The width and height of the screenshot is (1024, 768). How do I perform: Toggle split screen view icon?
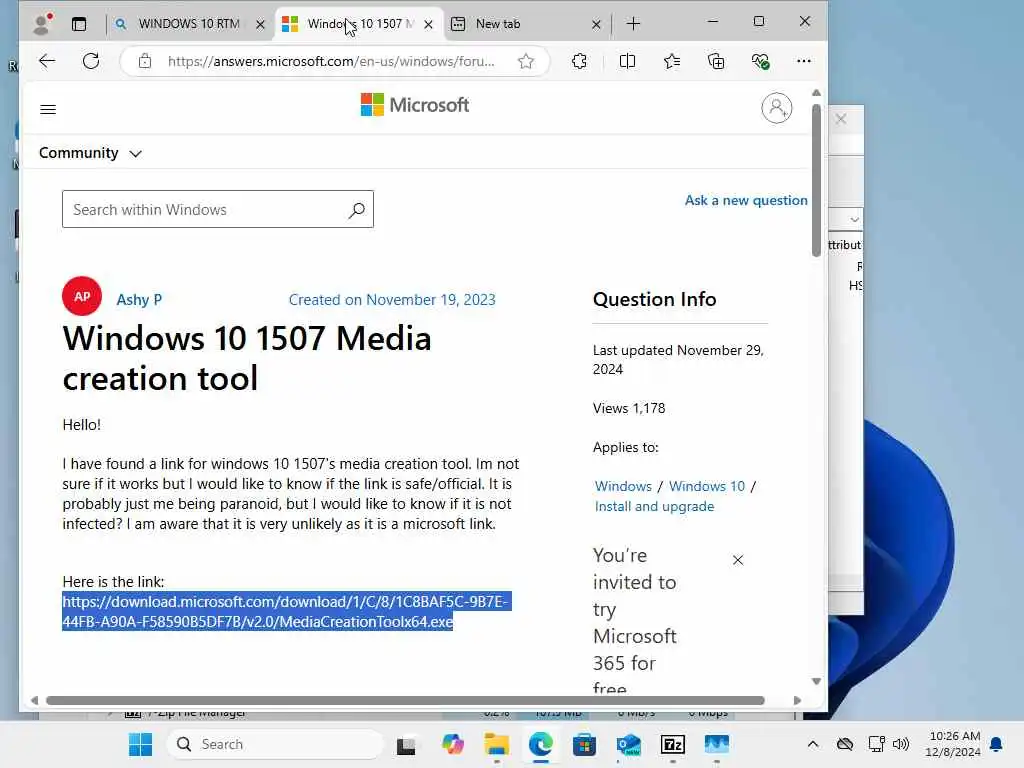pyautogui.click(x=627, y=61)
